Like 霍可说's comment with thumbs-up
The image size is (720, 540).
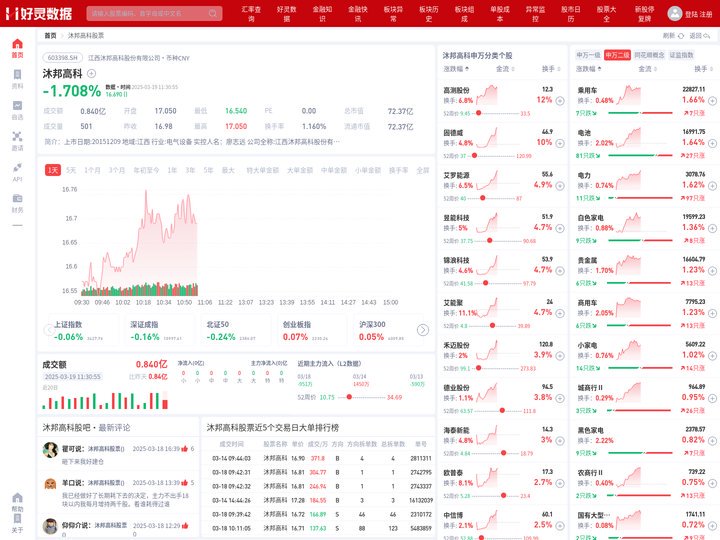[x=185, y=449]
